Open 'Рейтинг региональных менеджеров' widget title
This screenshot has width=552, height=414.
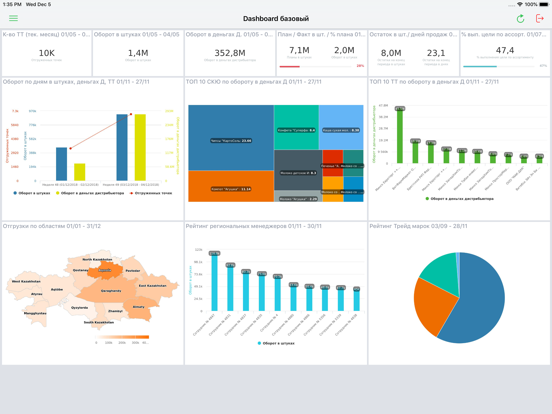(253, 226)
